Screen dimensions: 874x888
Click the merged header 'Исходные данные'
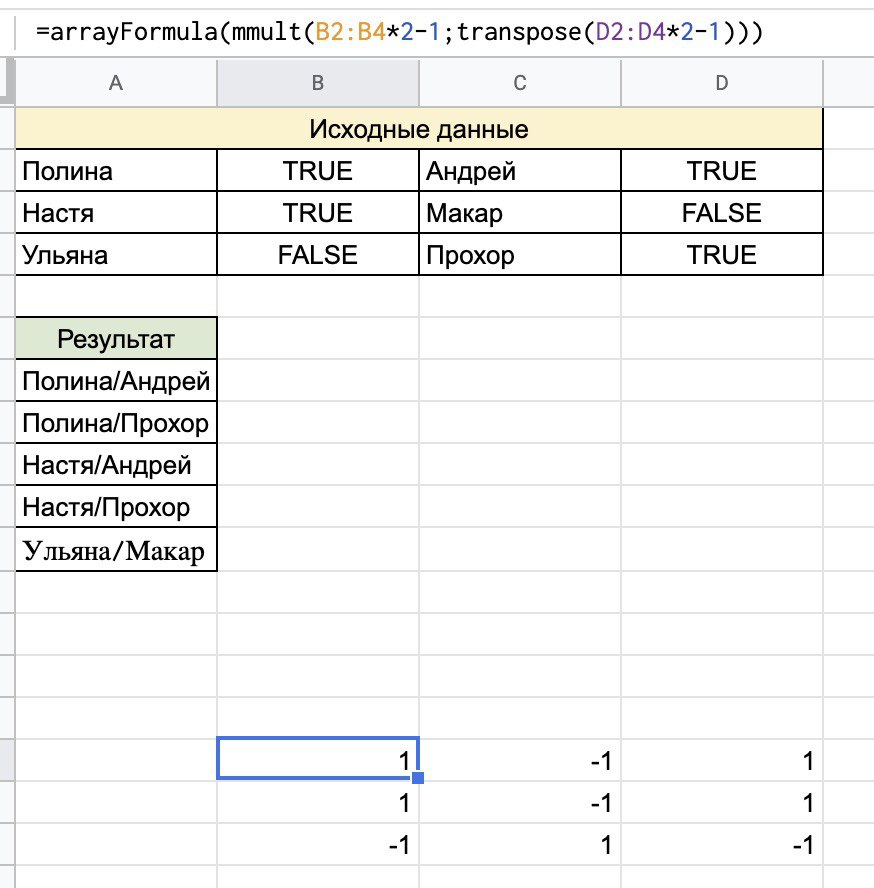(x=419, y=129)
